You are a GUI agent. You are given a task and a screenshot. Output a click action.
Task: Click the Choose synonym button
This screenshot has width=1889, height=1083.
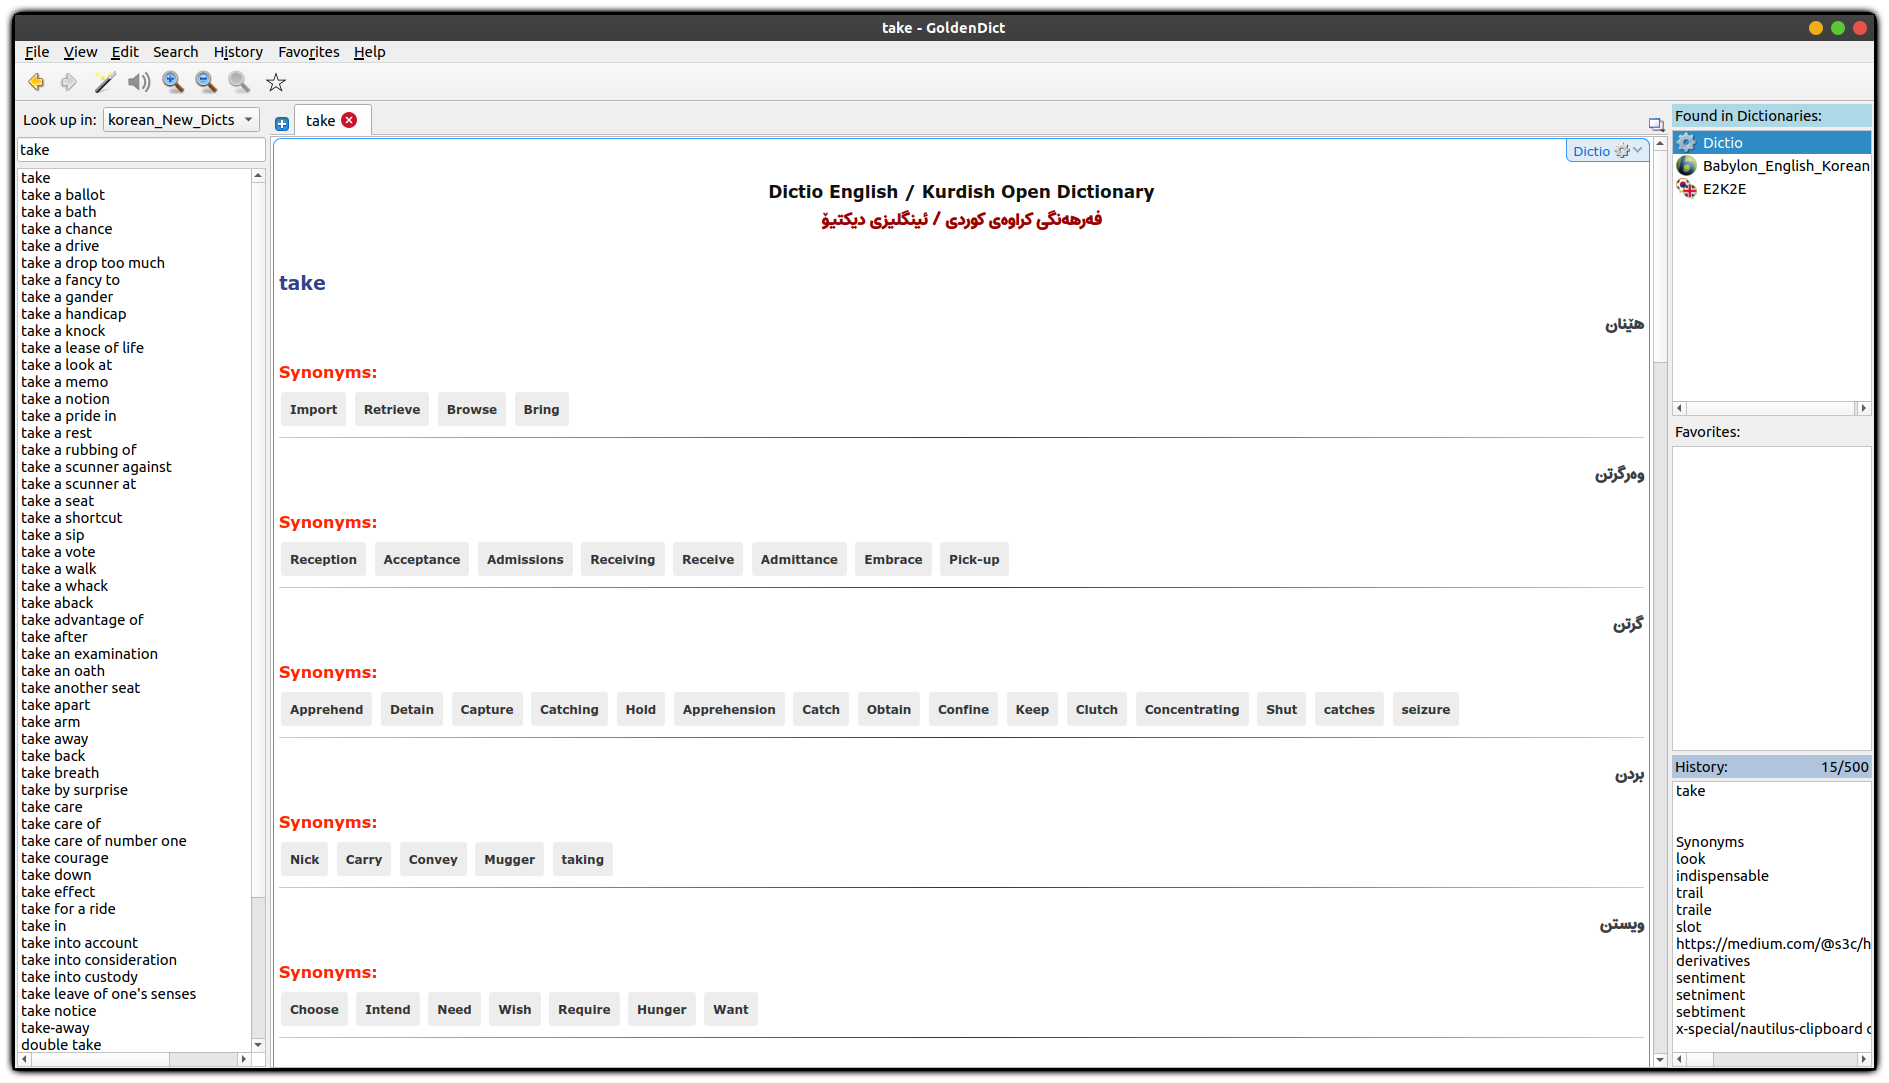click(x=315, y=1010)
